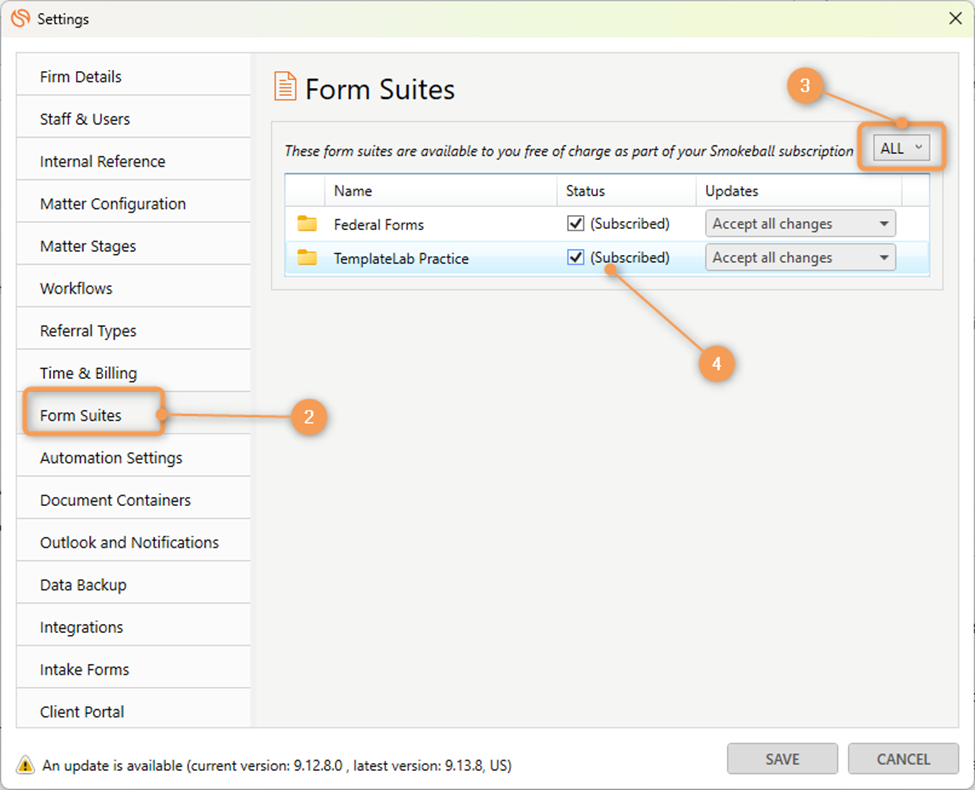Click the Smokeball logo in title bar

[x=19, y=19]
